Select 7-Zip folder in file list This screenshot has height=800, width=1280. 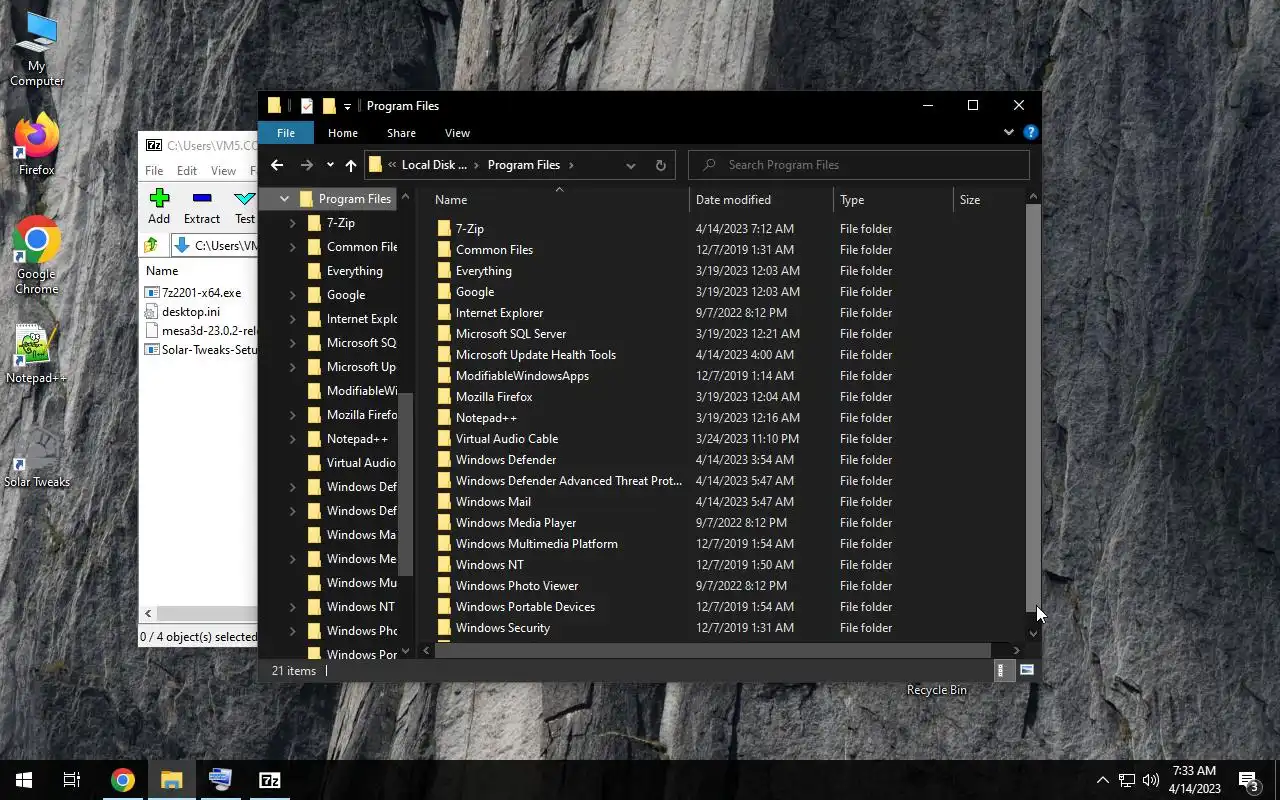tap(470, 229)
